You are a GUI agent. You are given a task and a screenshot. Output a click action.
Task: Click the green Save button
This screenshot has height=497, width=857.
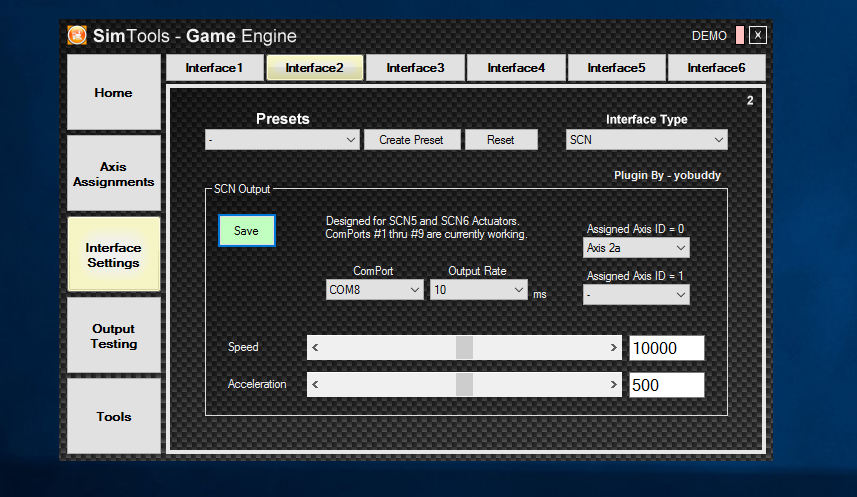pyautogui.click(x=246, y=231)
